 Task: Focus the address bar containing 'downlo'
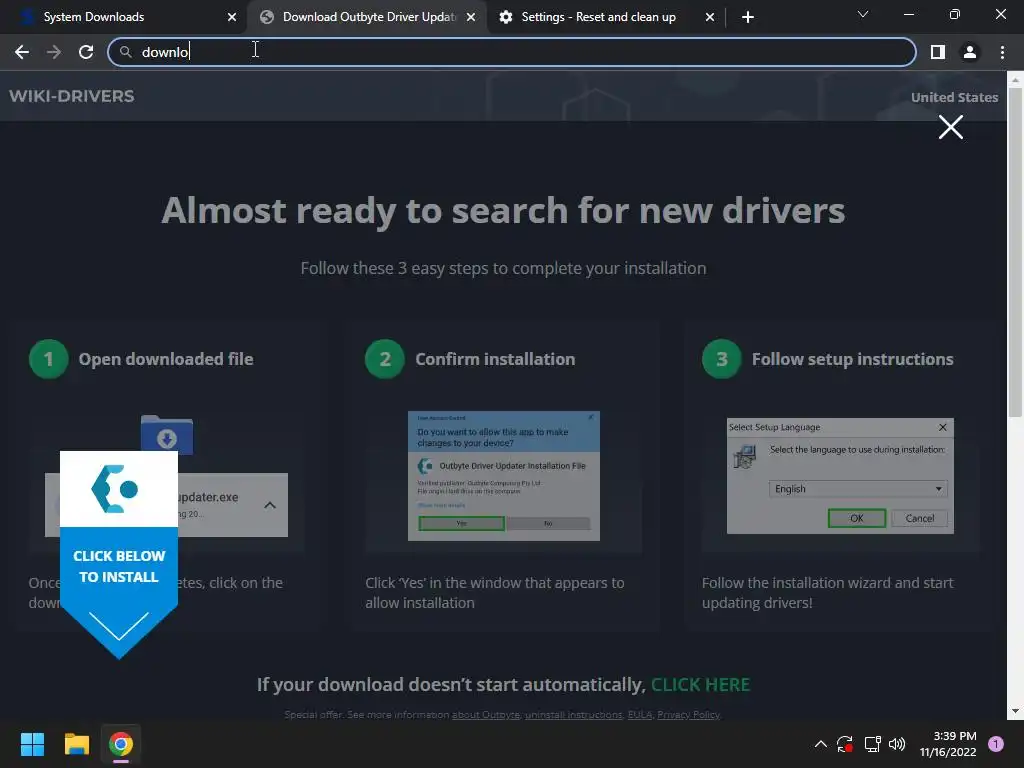point(511,52)
